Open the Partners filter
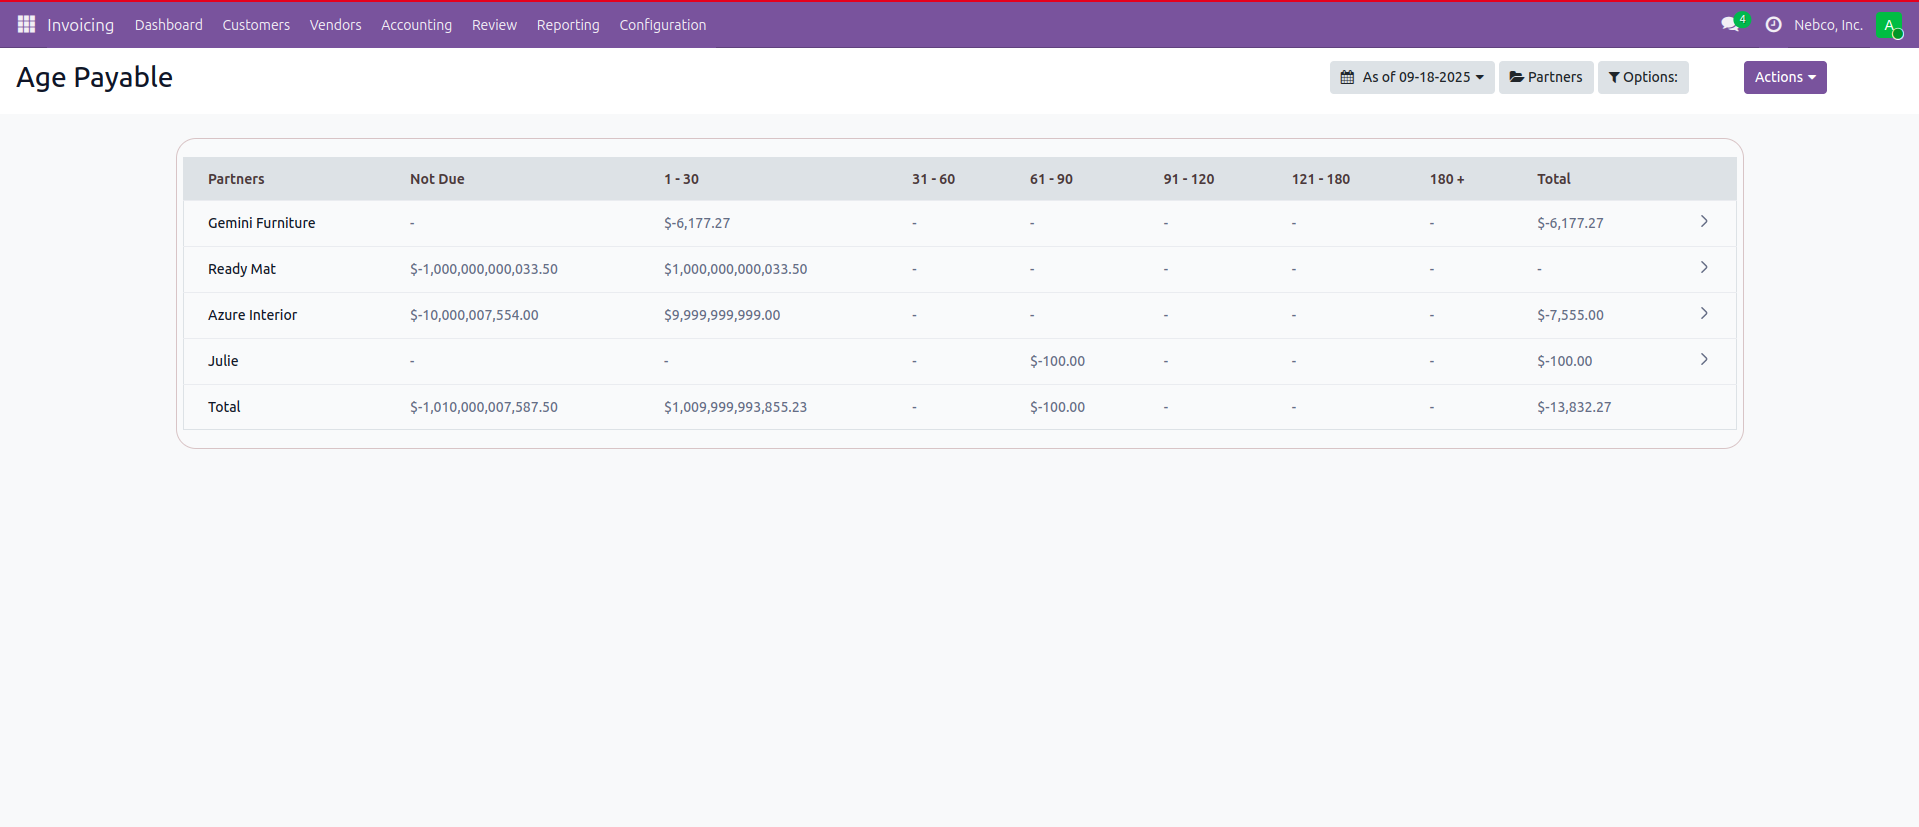 [x=1545, y=77]
